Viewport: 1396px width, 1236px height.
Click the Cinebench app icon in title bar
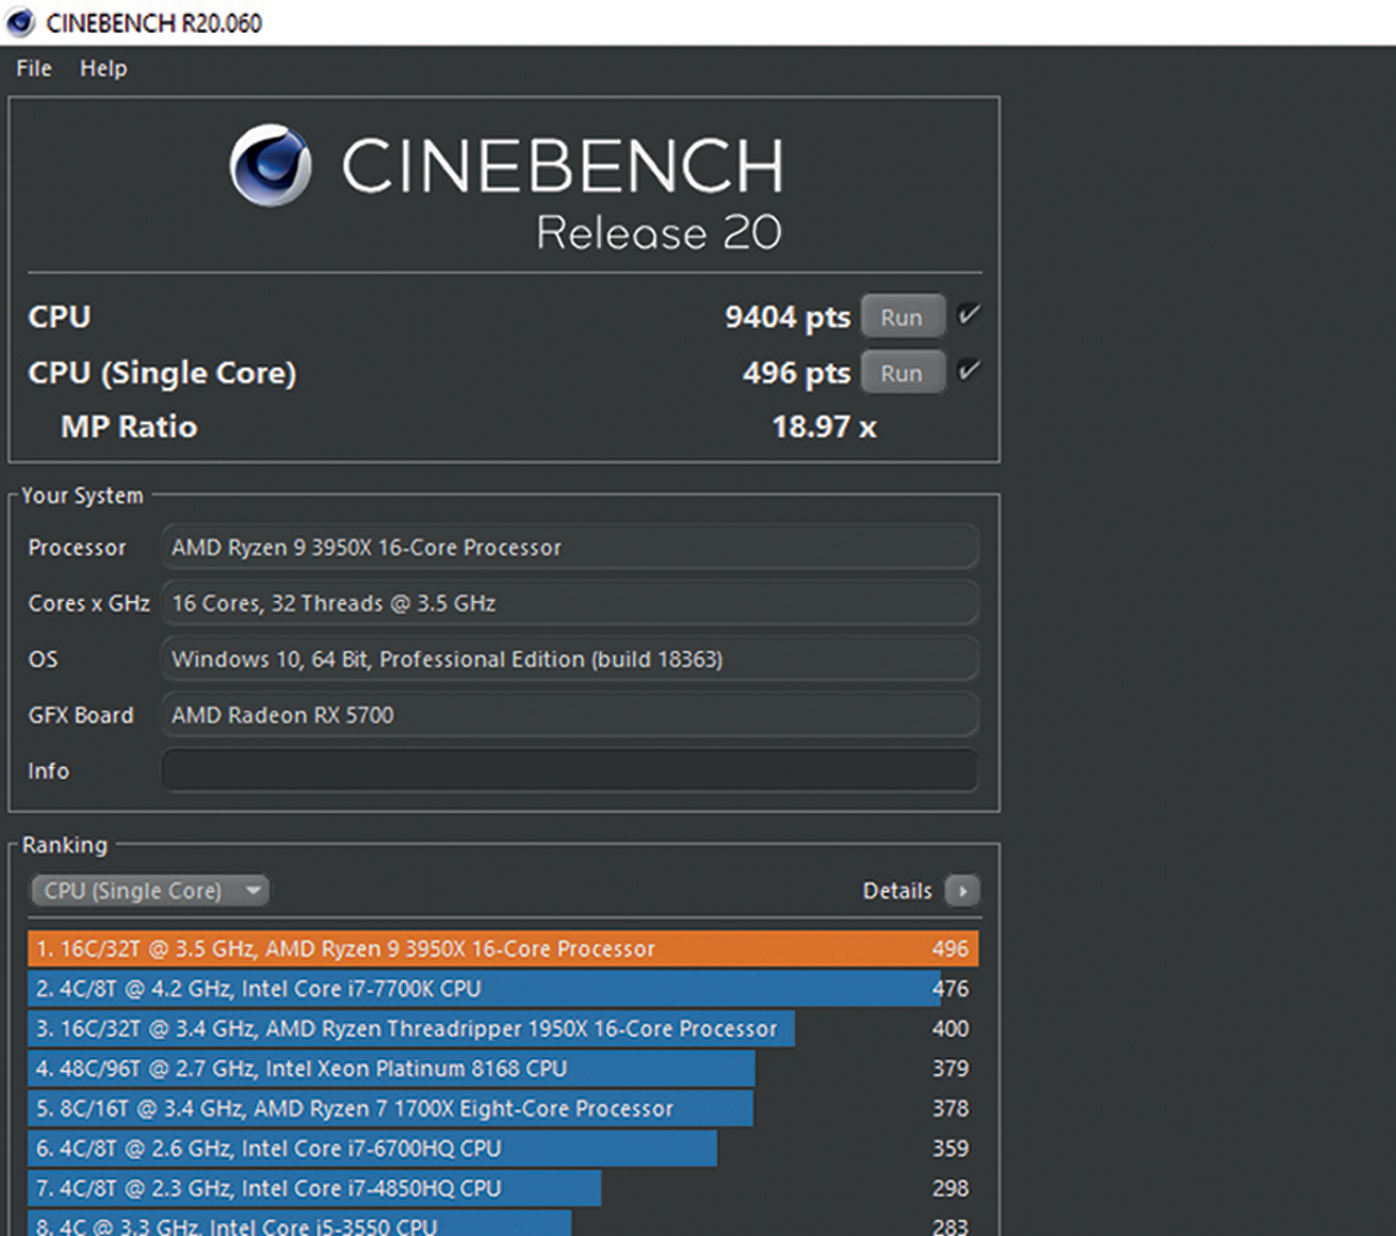21,22
